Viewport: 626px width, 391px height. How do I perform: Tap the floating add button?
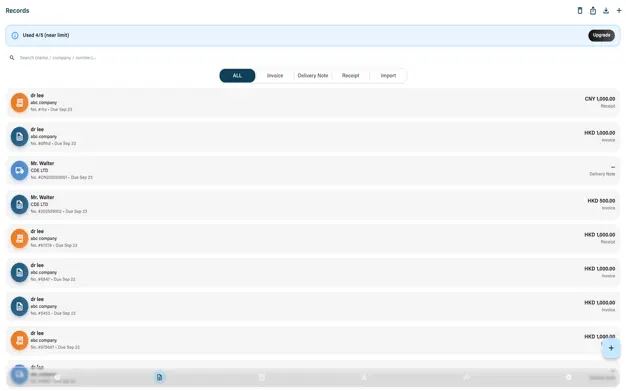pos(611,348)
